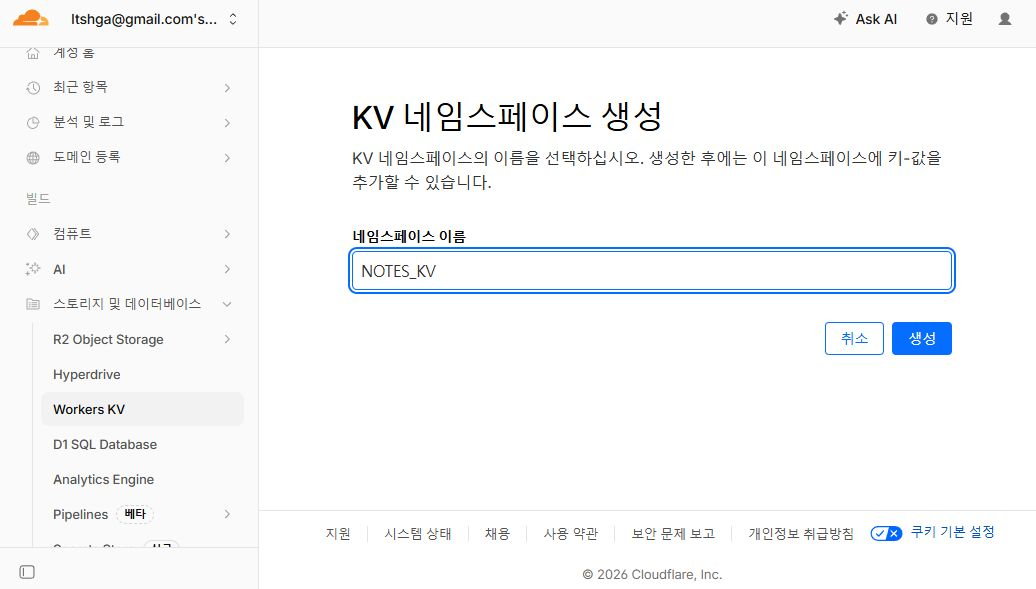
Task: Focus the 네임스페이스 이름 input field
Action: 652,271
